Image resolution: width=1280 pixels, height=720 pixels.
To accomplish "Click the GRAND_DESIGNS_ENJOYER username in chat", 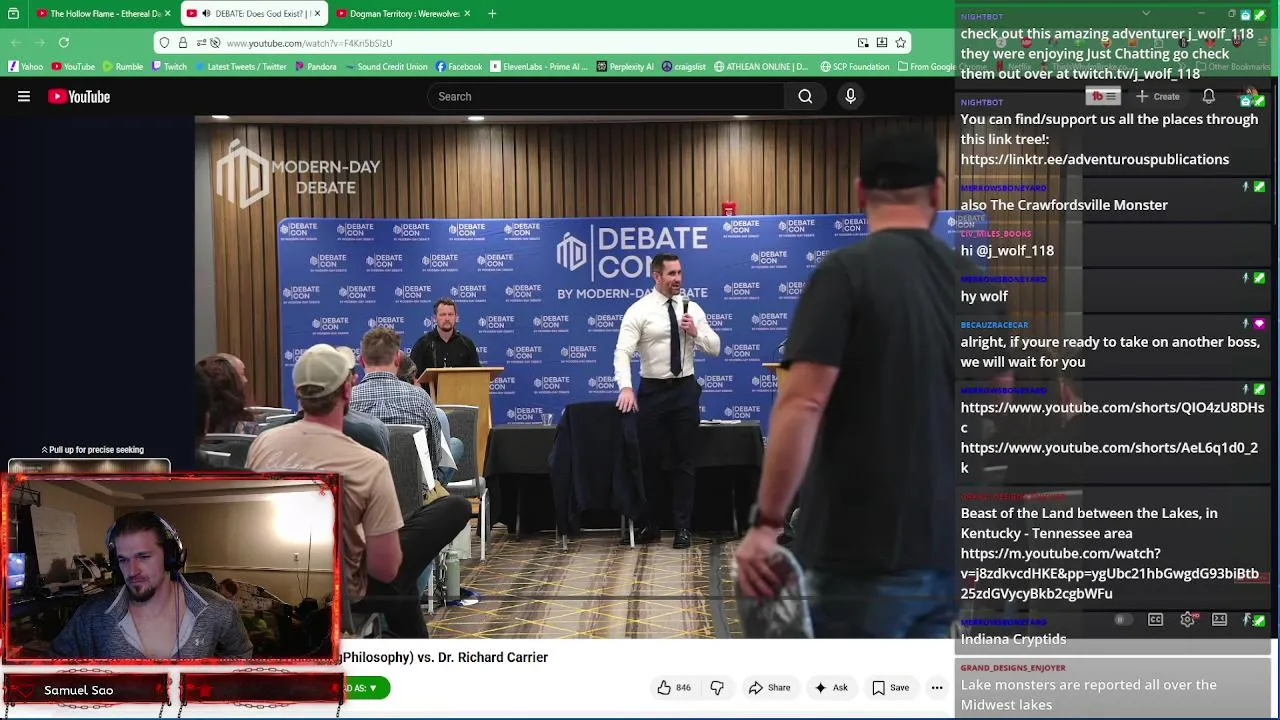I will 1013,668.
